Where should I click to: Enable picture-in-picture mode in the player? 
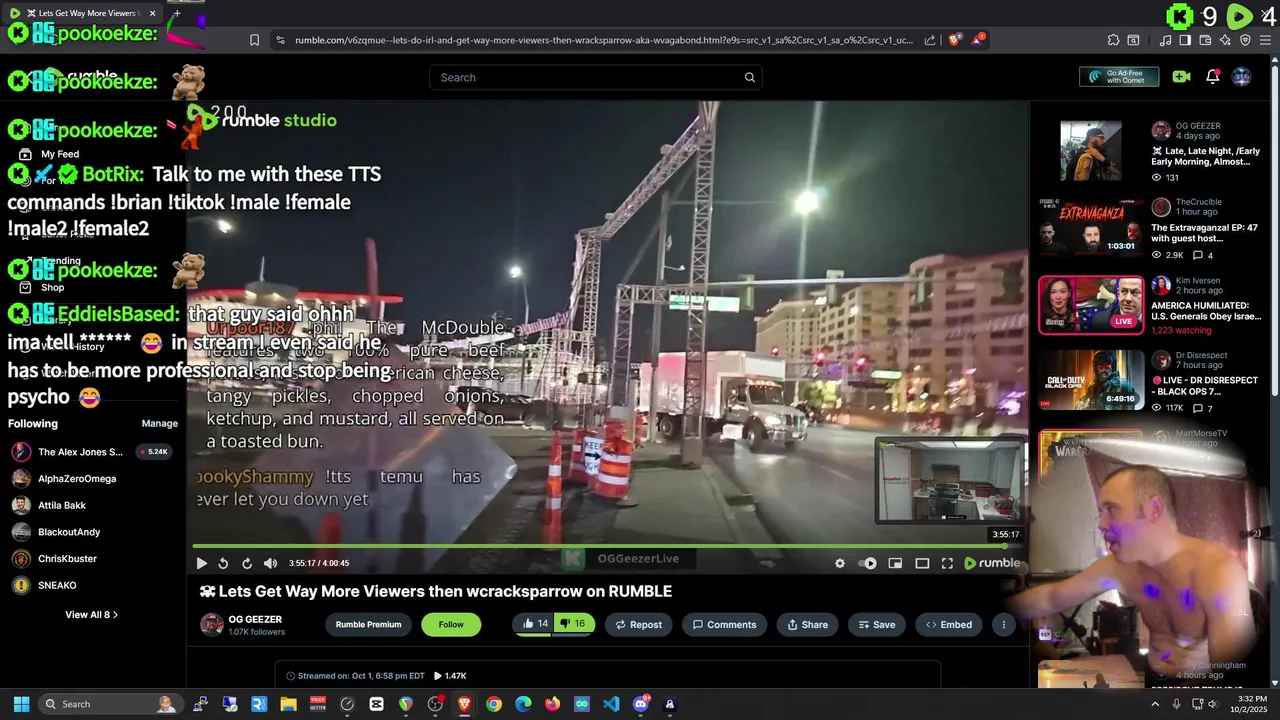click(x=895, y=563)
